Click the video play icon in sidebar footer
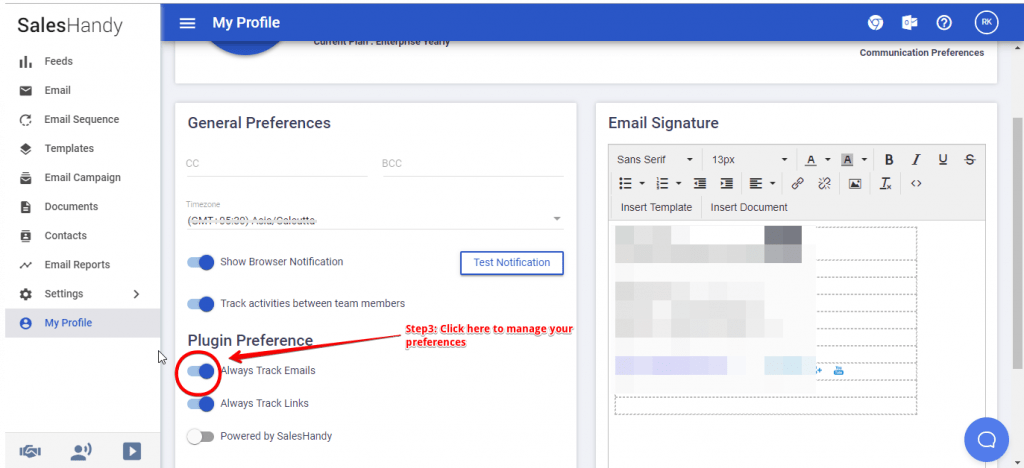This screenshot has height=468, width=1024. tap(132, 451)
